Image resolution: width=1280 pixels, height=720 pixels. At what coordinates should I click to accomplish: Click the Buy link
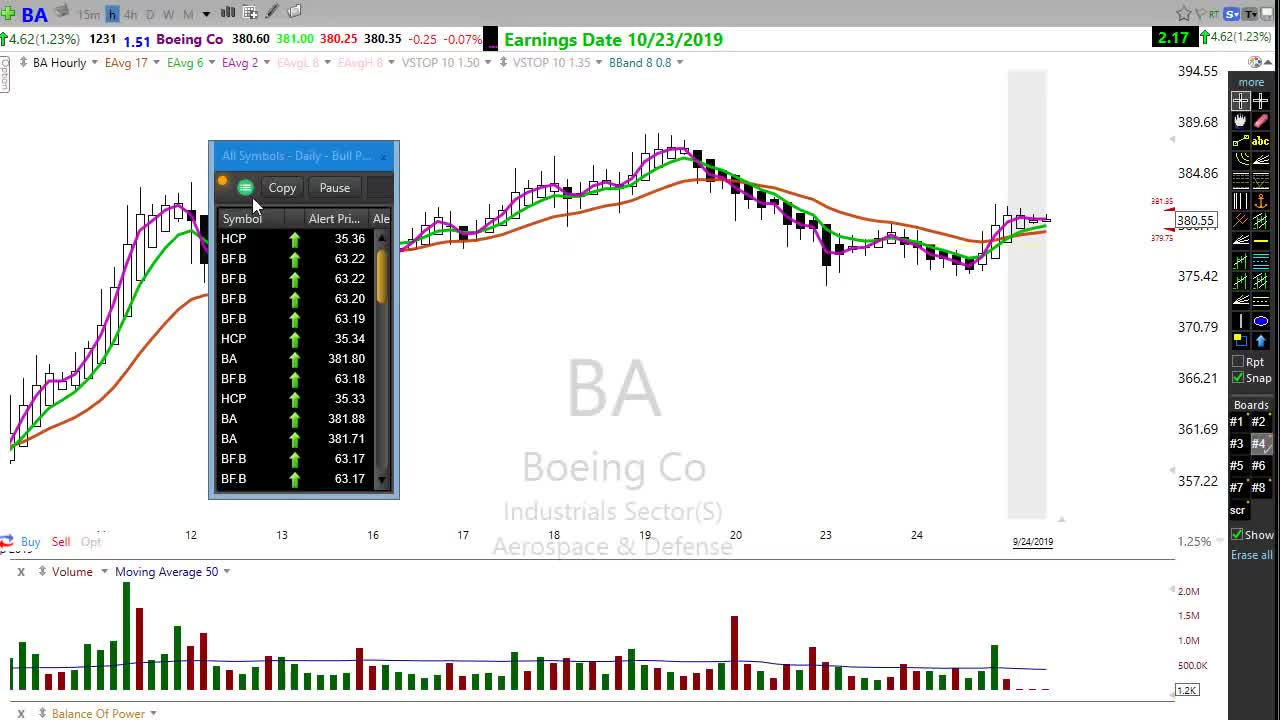tap(30, 541)
